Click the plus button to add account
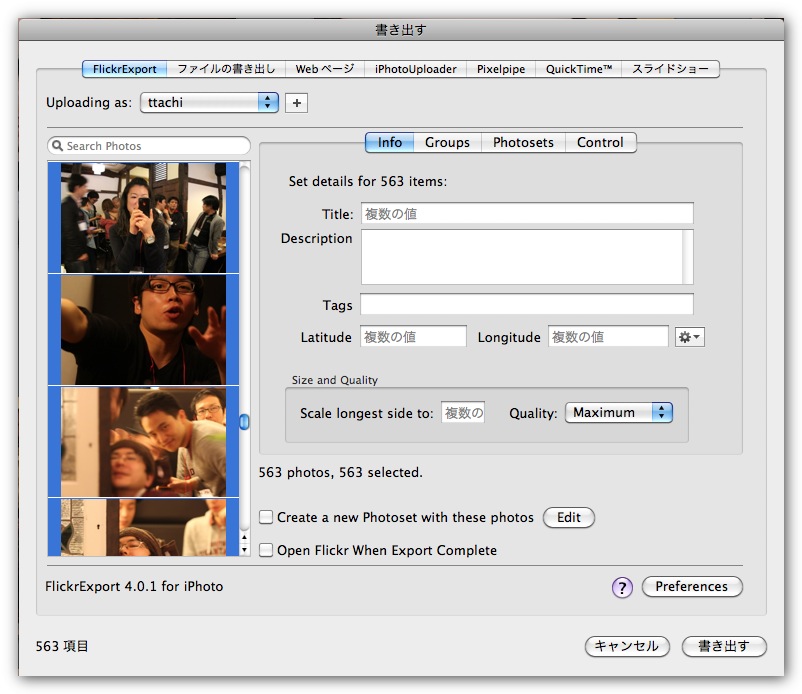 click(296, 102)
